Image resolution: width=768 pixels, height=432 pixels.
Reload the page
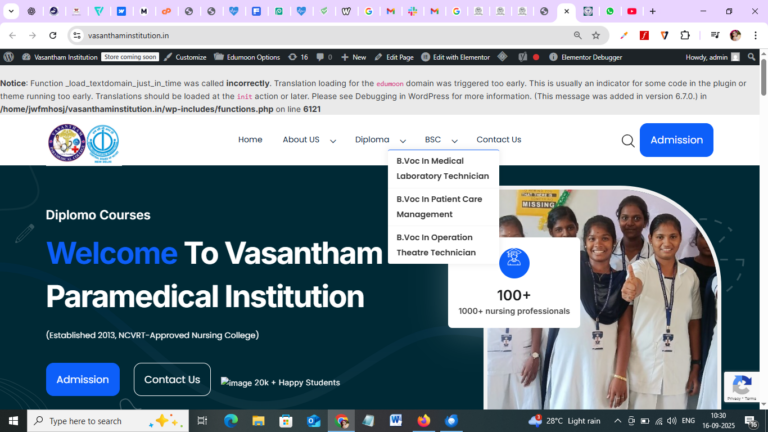[x=53, y=35]
